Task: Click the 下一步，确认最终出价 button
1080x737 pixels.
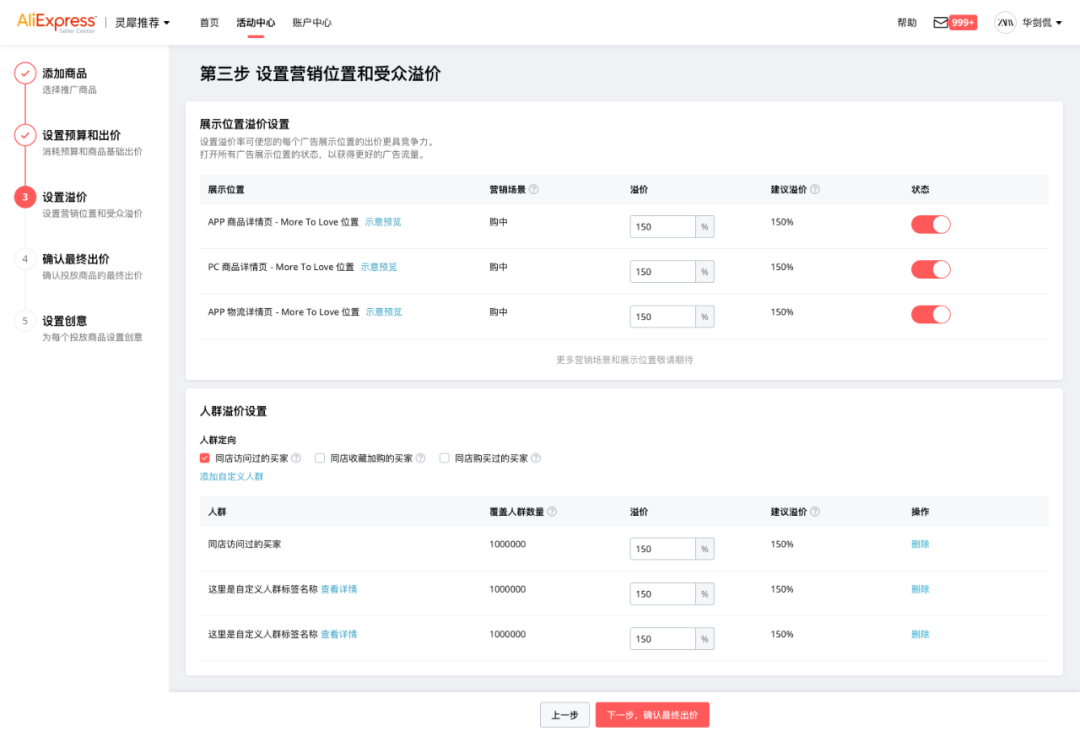Action: pos(655,714)
